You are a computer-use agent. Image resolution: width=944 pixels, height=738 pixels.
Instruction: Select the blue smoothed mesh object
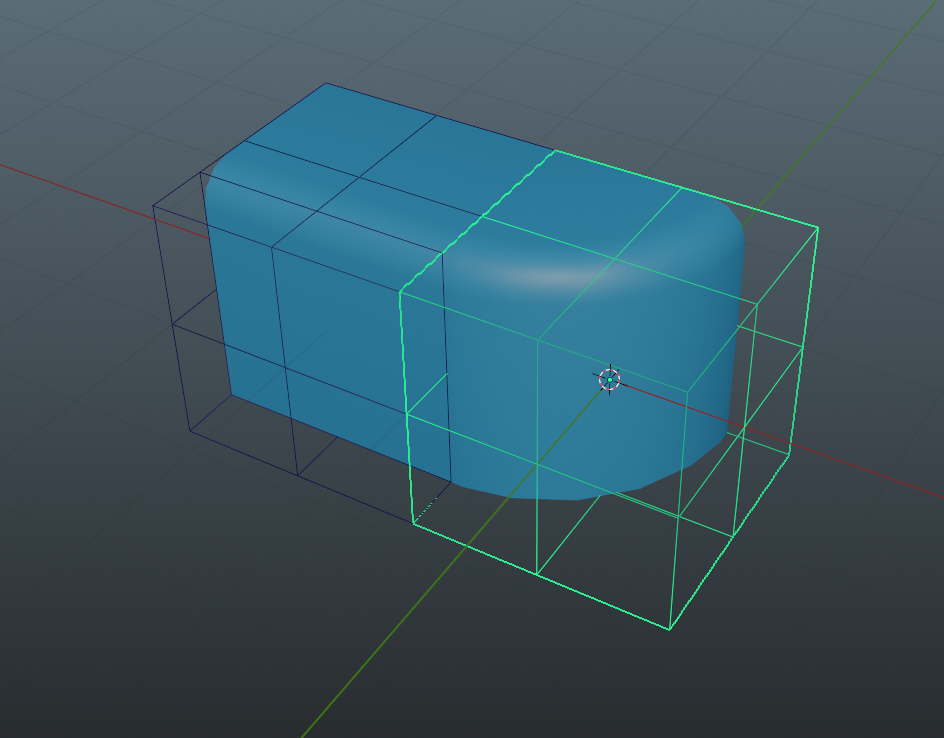coord(476,291)
